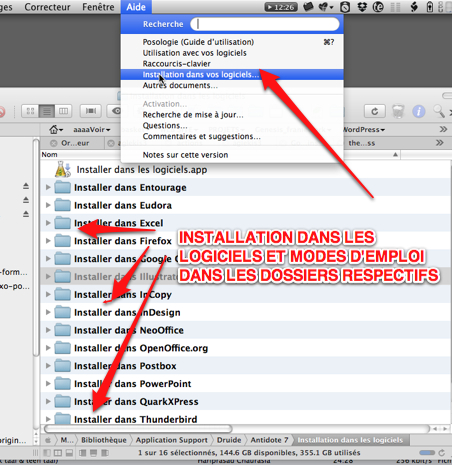Expand the Installer dans NeoOffice folder

48,330
